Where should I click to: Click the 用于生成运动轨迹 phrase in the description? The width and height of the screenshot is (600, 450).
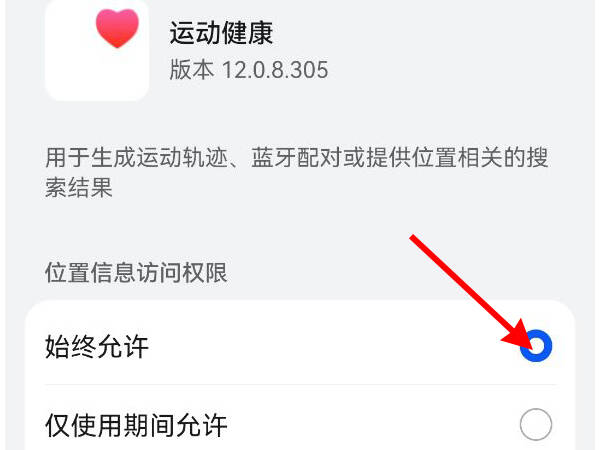(x=136, y=157)
